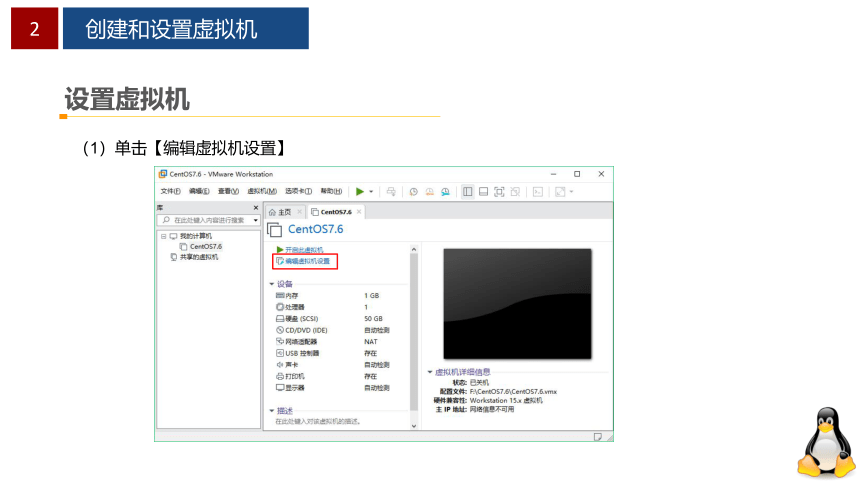Click the console view toolbar icon
Image resolution: width=860 pixels, height=484 pixels.
point(538,192)
